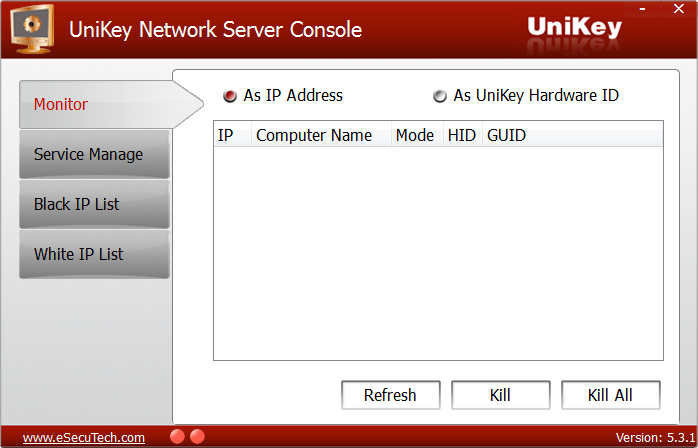Click the UniKey logo in header
This screenshot has height=448, width=698.
574,28
